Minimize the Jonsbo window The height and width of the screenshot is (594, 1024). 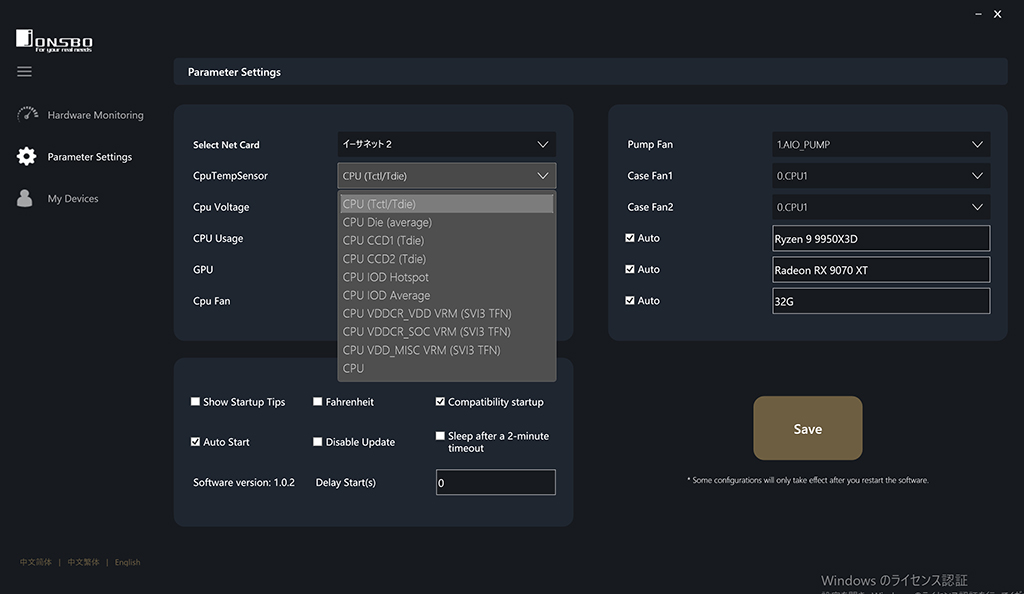978,14
